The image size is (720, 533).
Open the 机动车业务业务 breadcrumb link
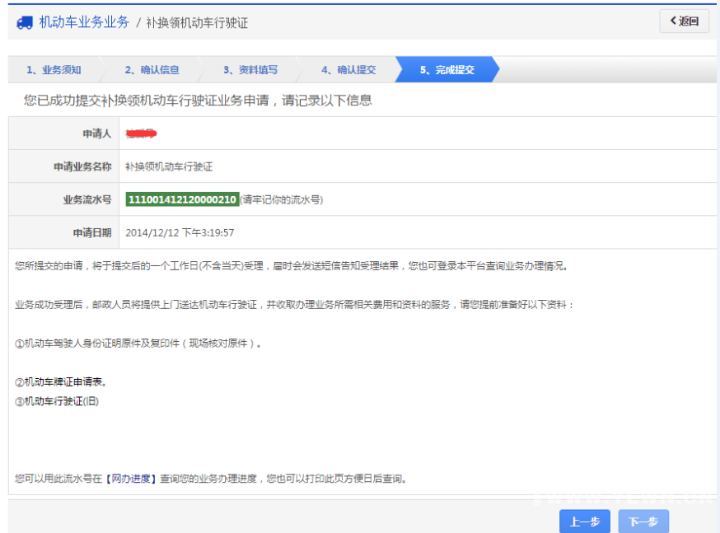pyautogui.click(x=84, y=22)
